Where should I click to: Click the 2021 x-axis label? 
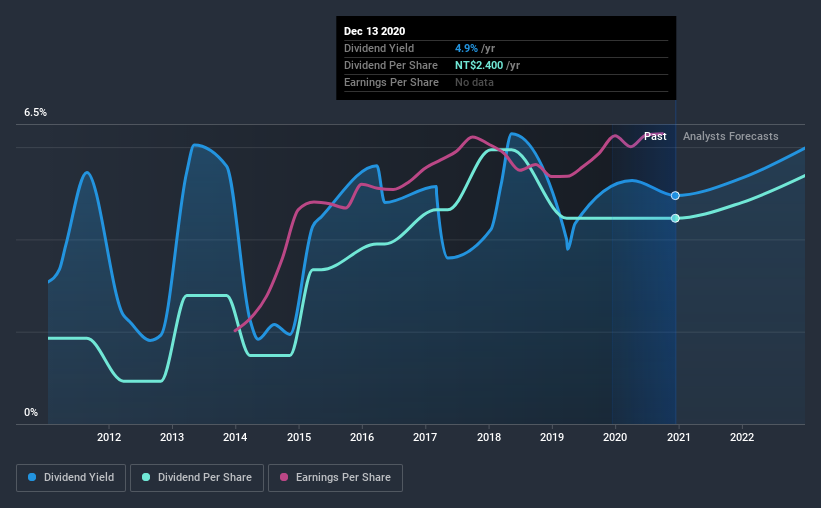click(x=679, y=437)
